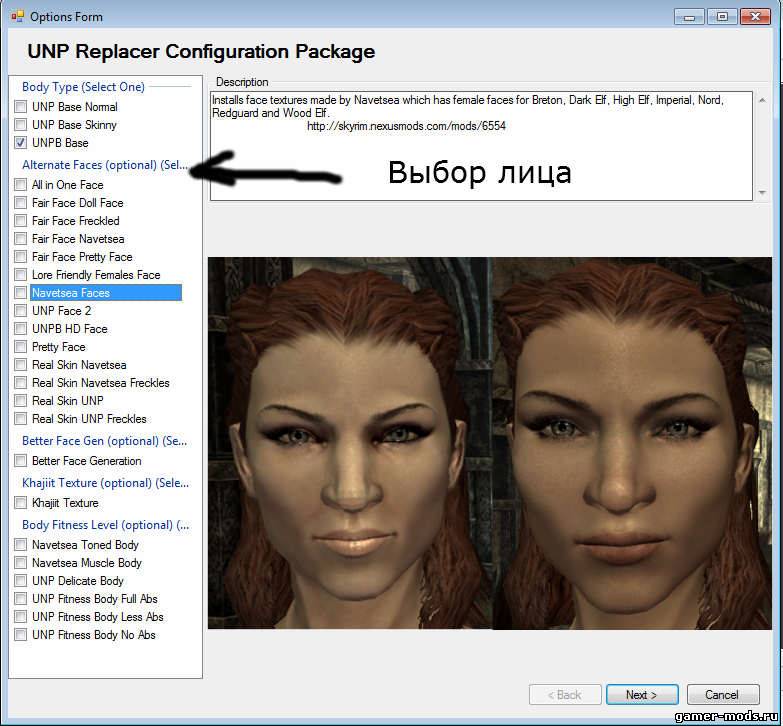Enable the UNP Face 2 checkbox
Image resolution: width=783 pixels, height=726 pixels.
[x=20, y=311]
